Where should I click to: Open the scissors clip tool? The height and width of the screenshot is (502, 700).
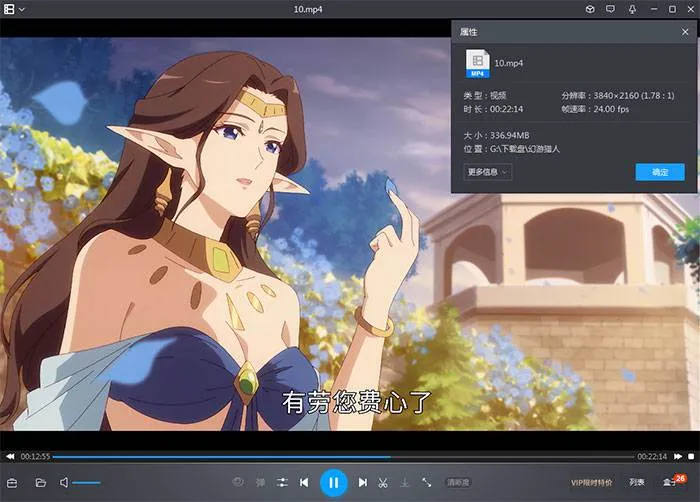[383, 482]
